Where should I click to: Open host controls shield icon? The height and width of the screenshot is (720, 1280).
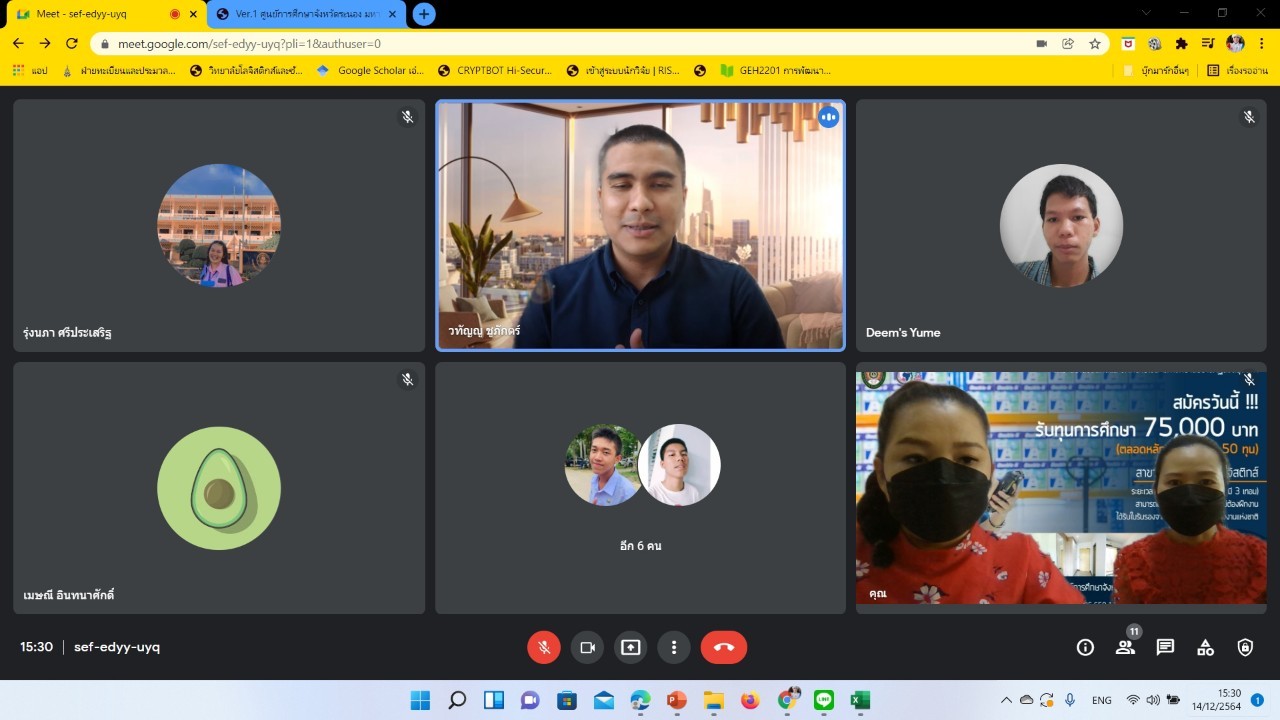point(1245,647)
